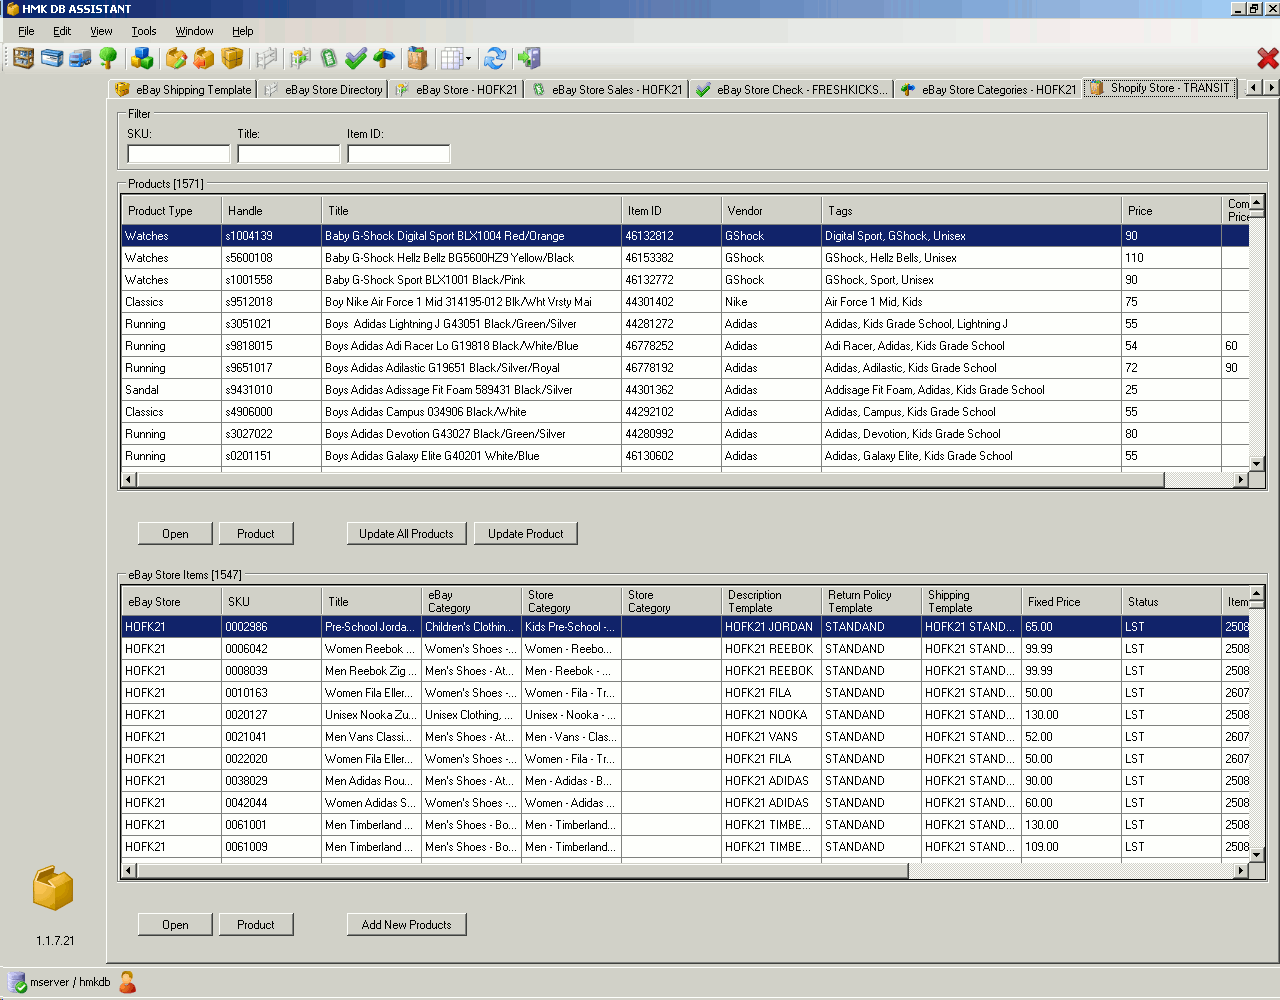Select row Boy Nike Air Force 1 Mid

tap(685, 302)
